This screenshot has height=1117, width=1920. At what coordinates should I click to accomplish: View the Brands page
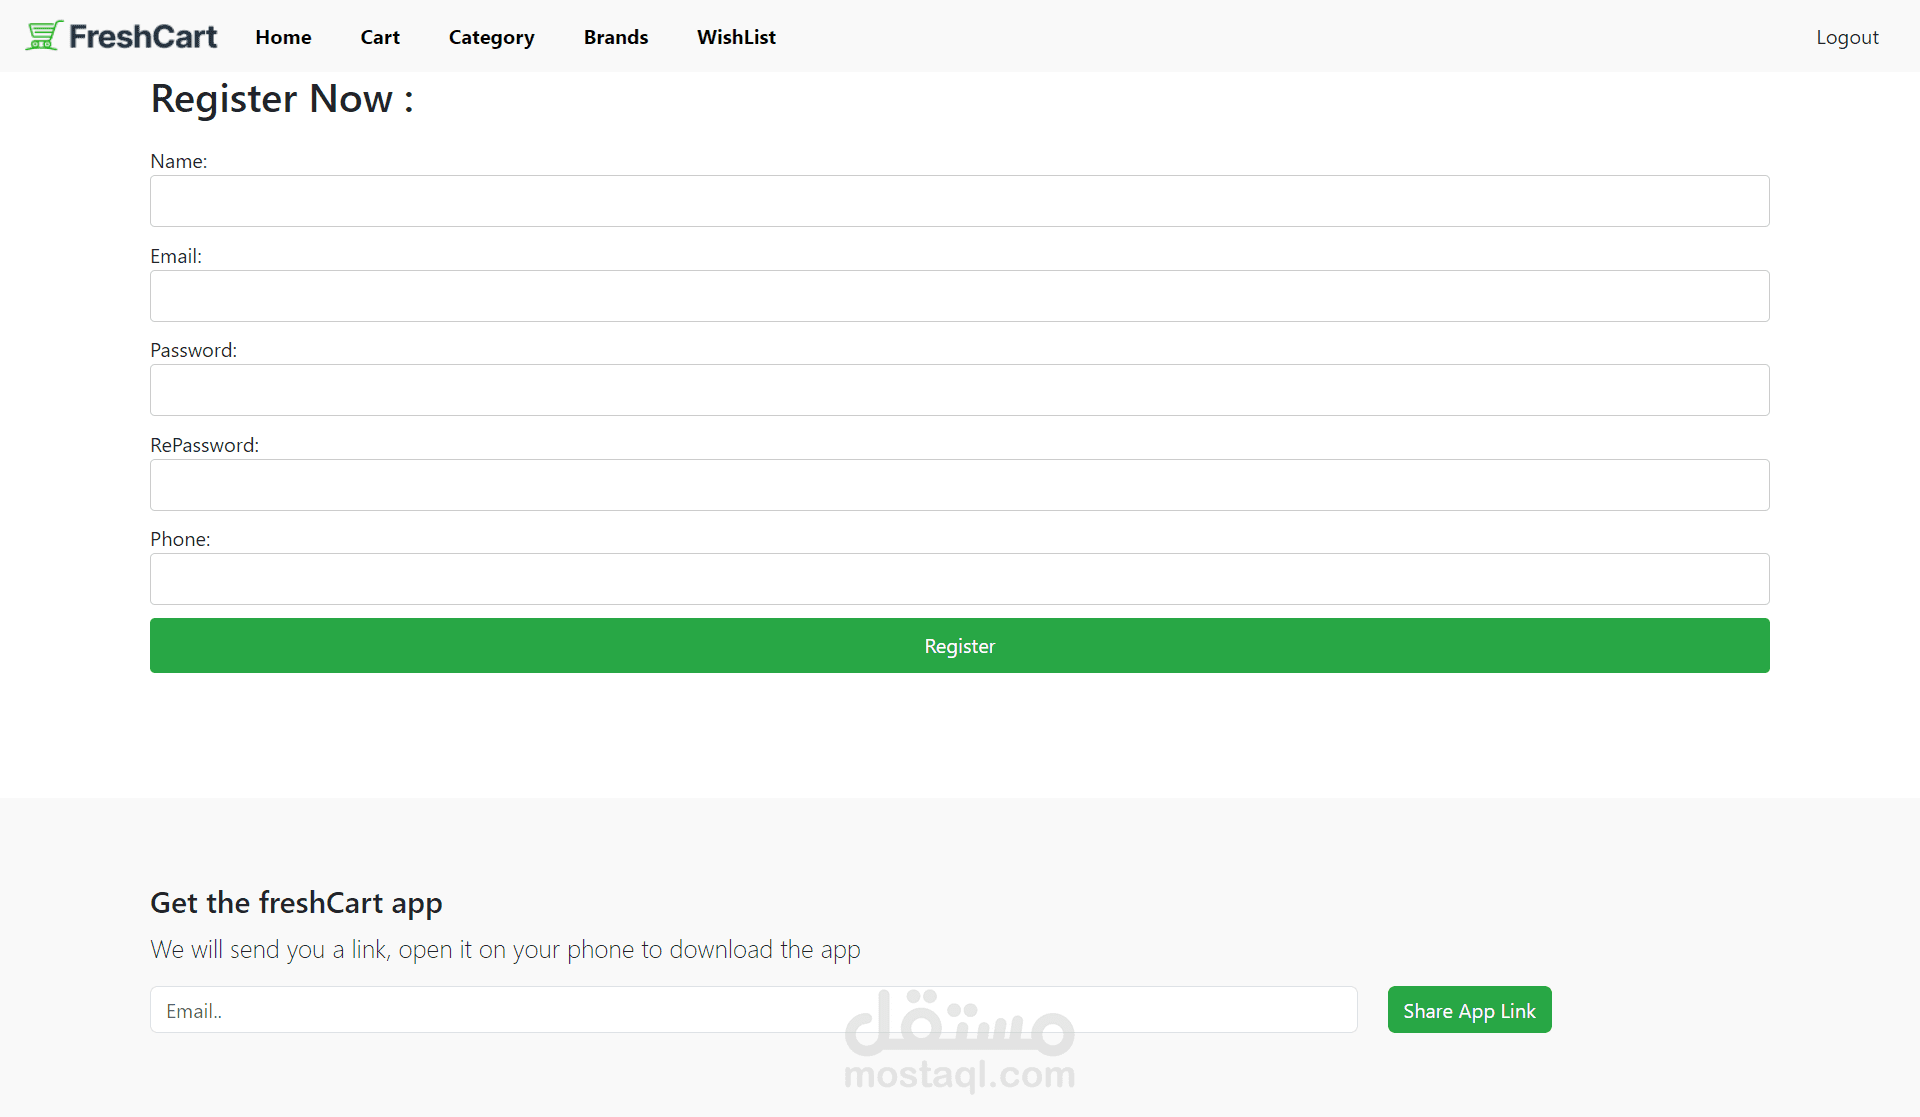pos(616,37)
